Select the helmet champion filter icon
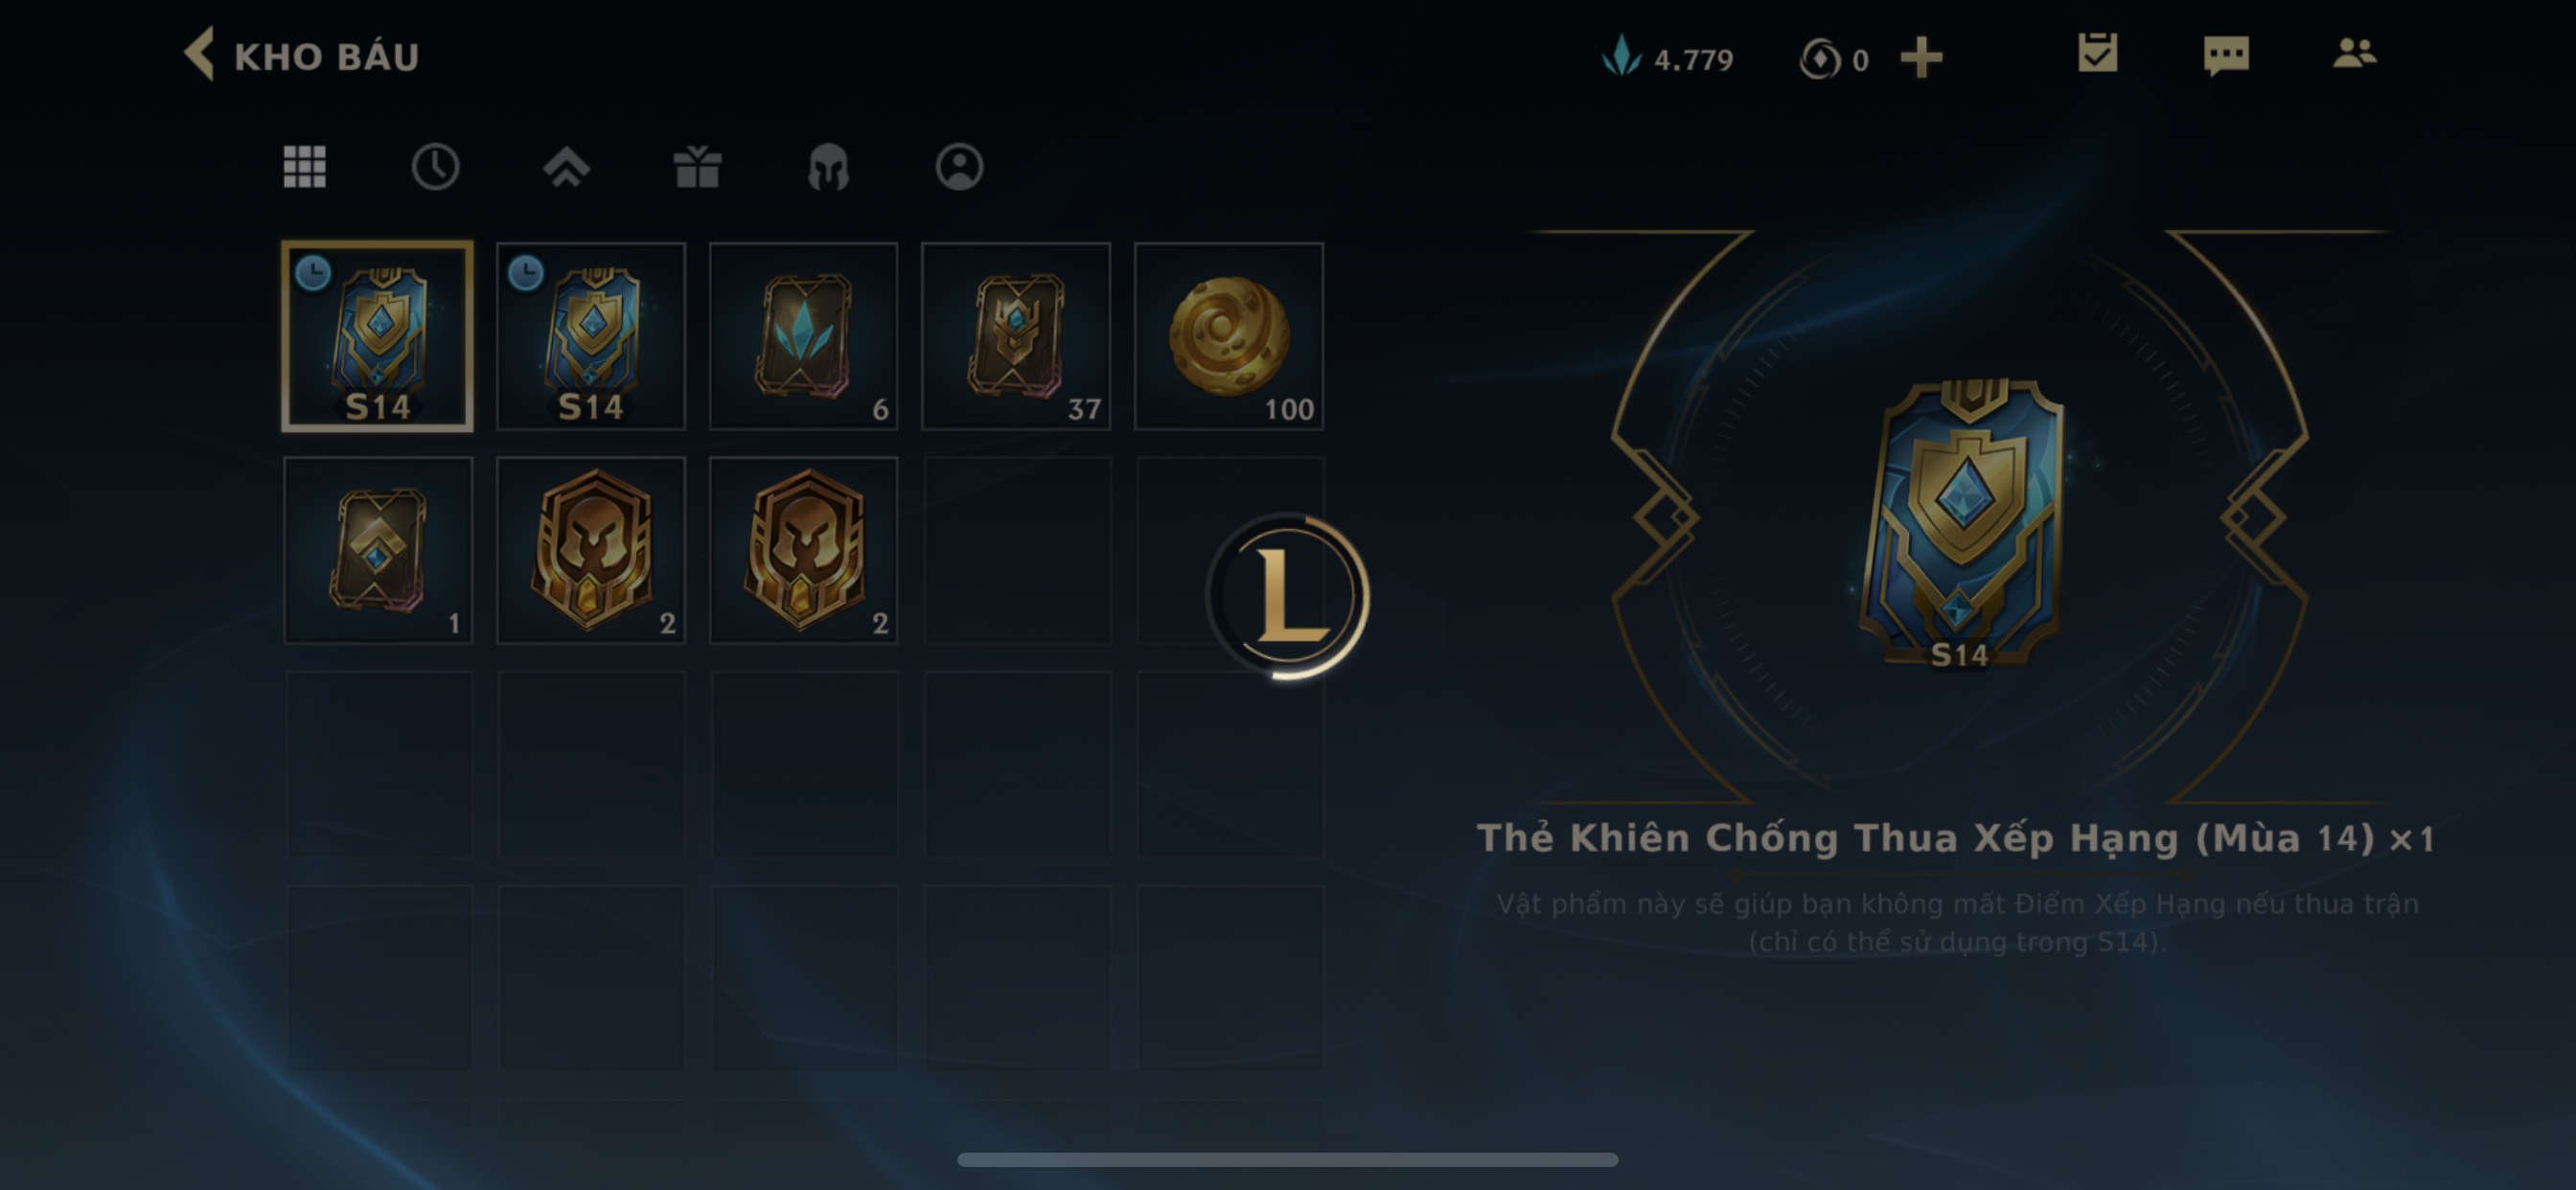The height and width of the screenshot is (1190, 2576). (x=828, y=167)
